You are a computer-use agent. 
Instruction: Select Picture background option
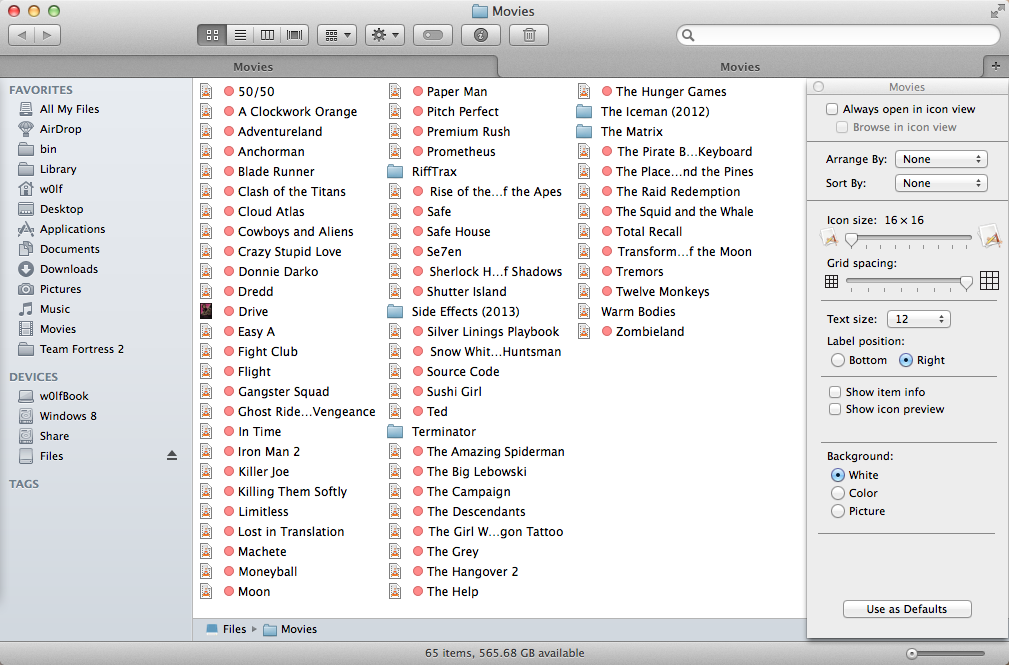(x=837, y=510)
